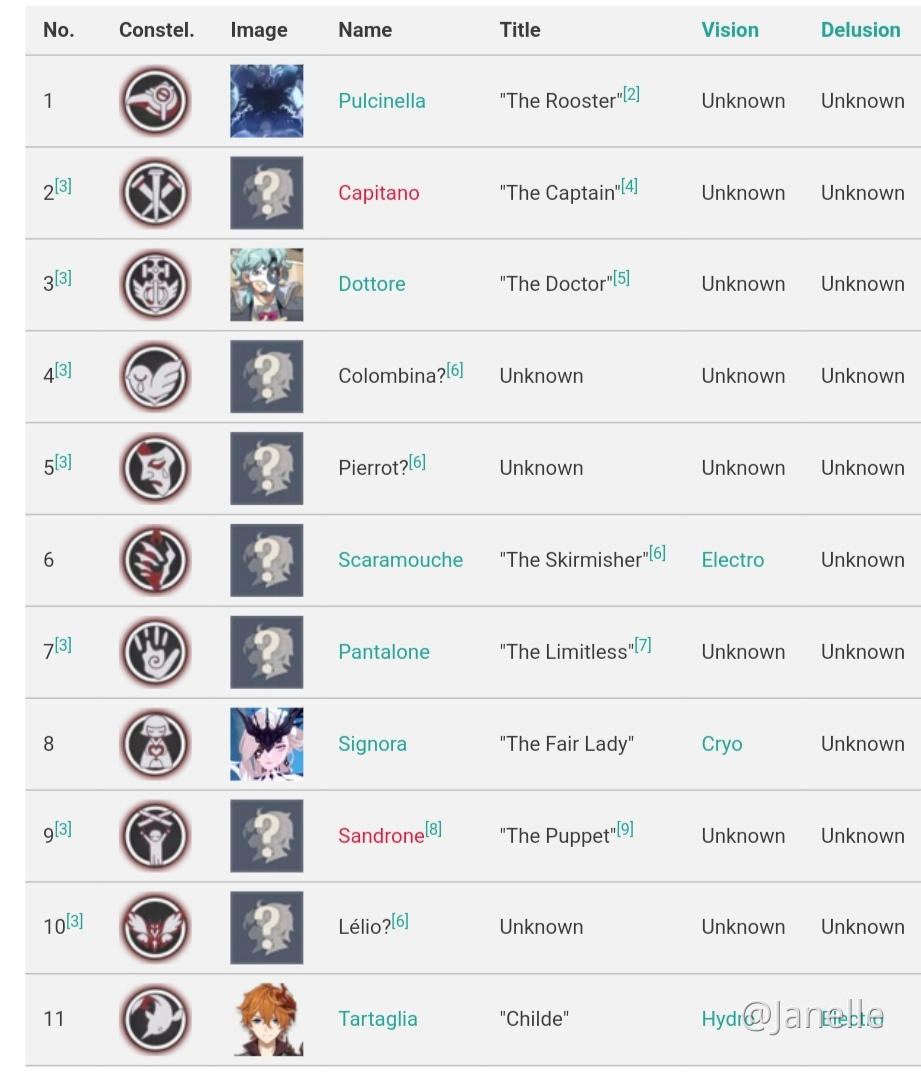Click Dottore's constellation icon

point(155,284)
